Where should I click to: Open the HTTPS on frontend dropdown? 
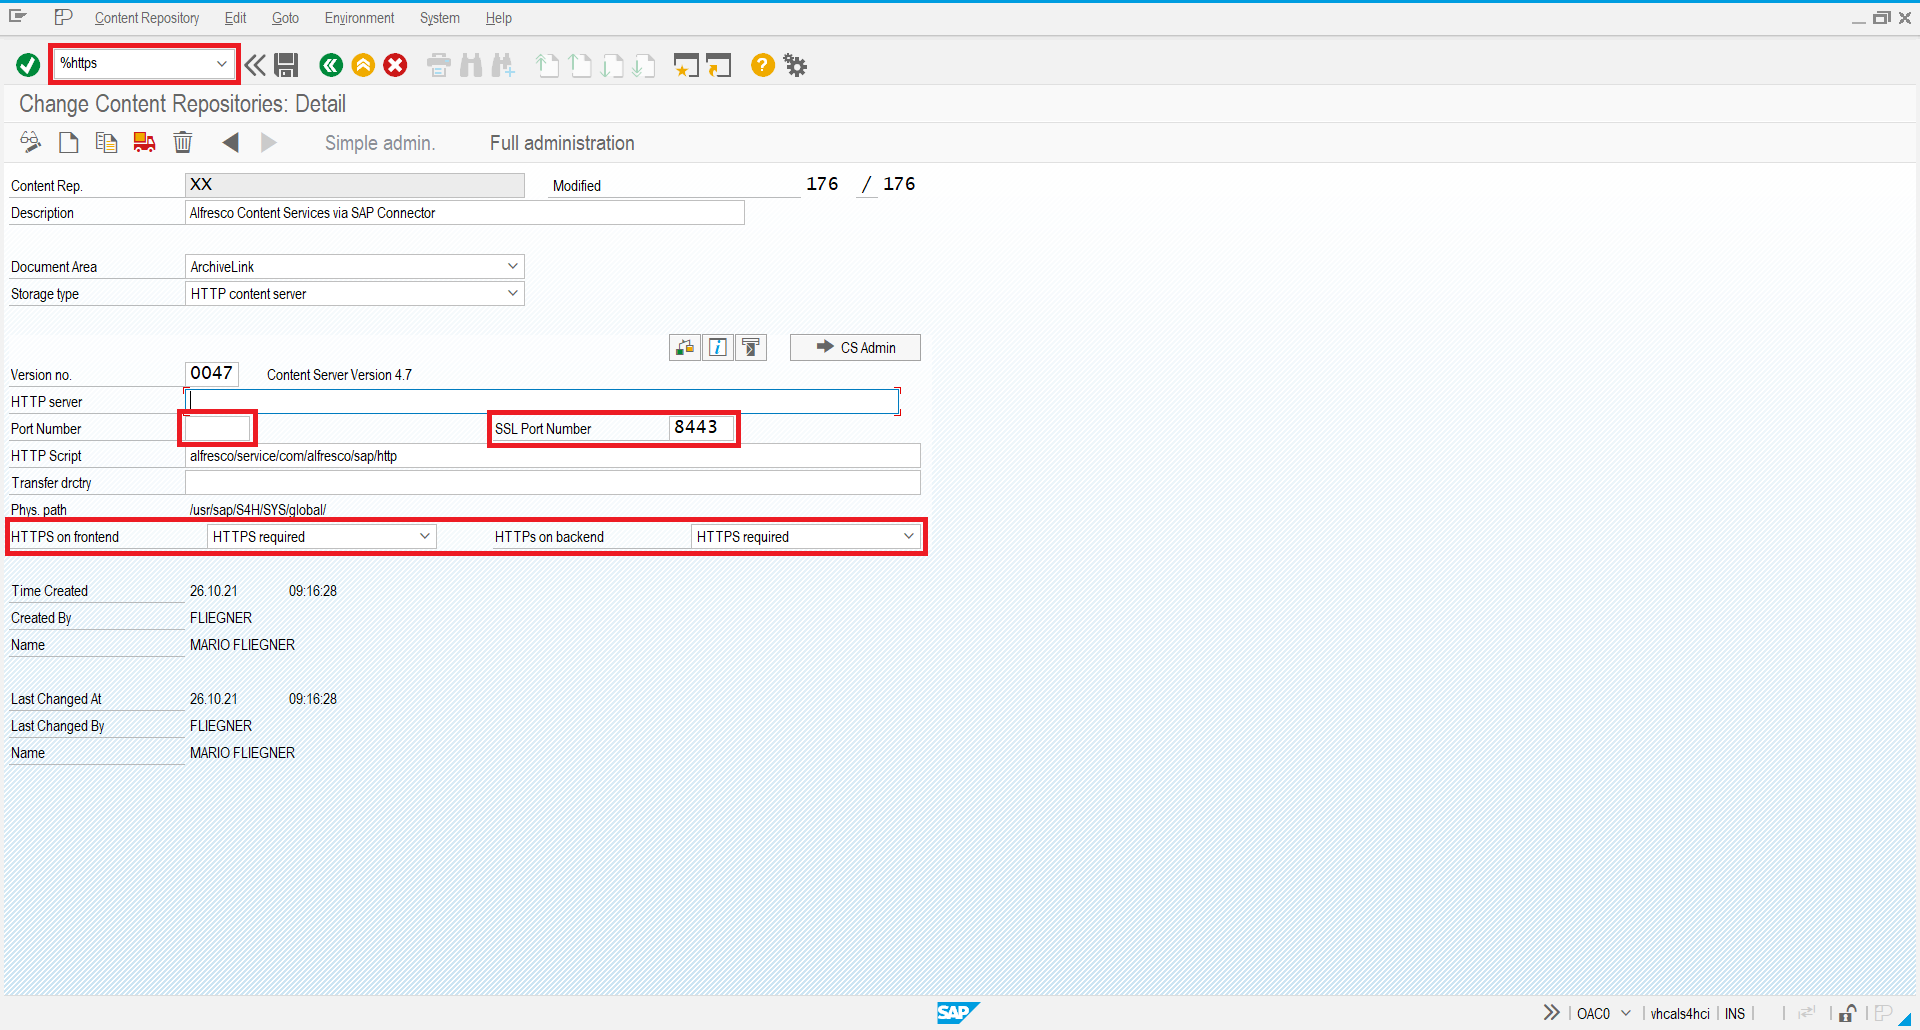coord(425,536)
